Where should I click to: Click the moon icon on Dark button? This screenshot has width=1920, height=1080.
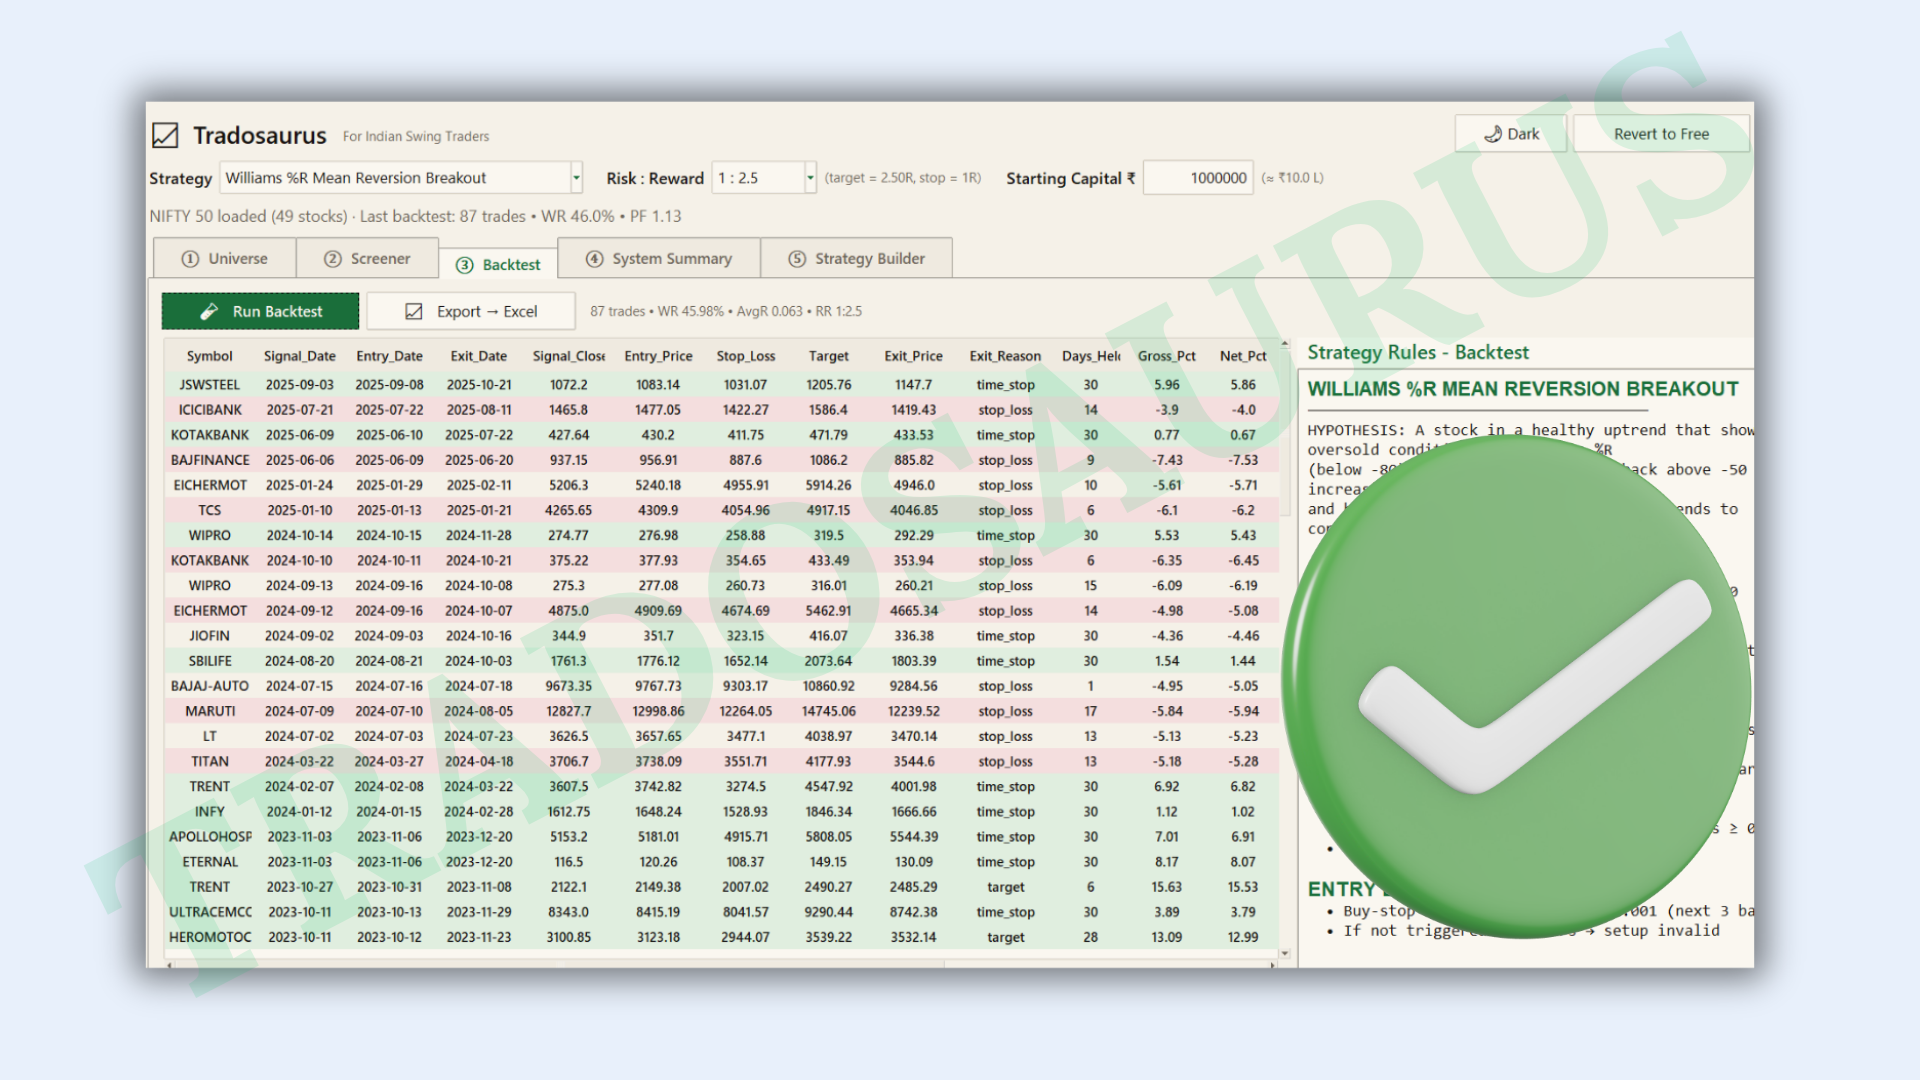pyautogui.click(x=1493, y=134)
